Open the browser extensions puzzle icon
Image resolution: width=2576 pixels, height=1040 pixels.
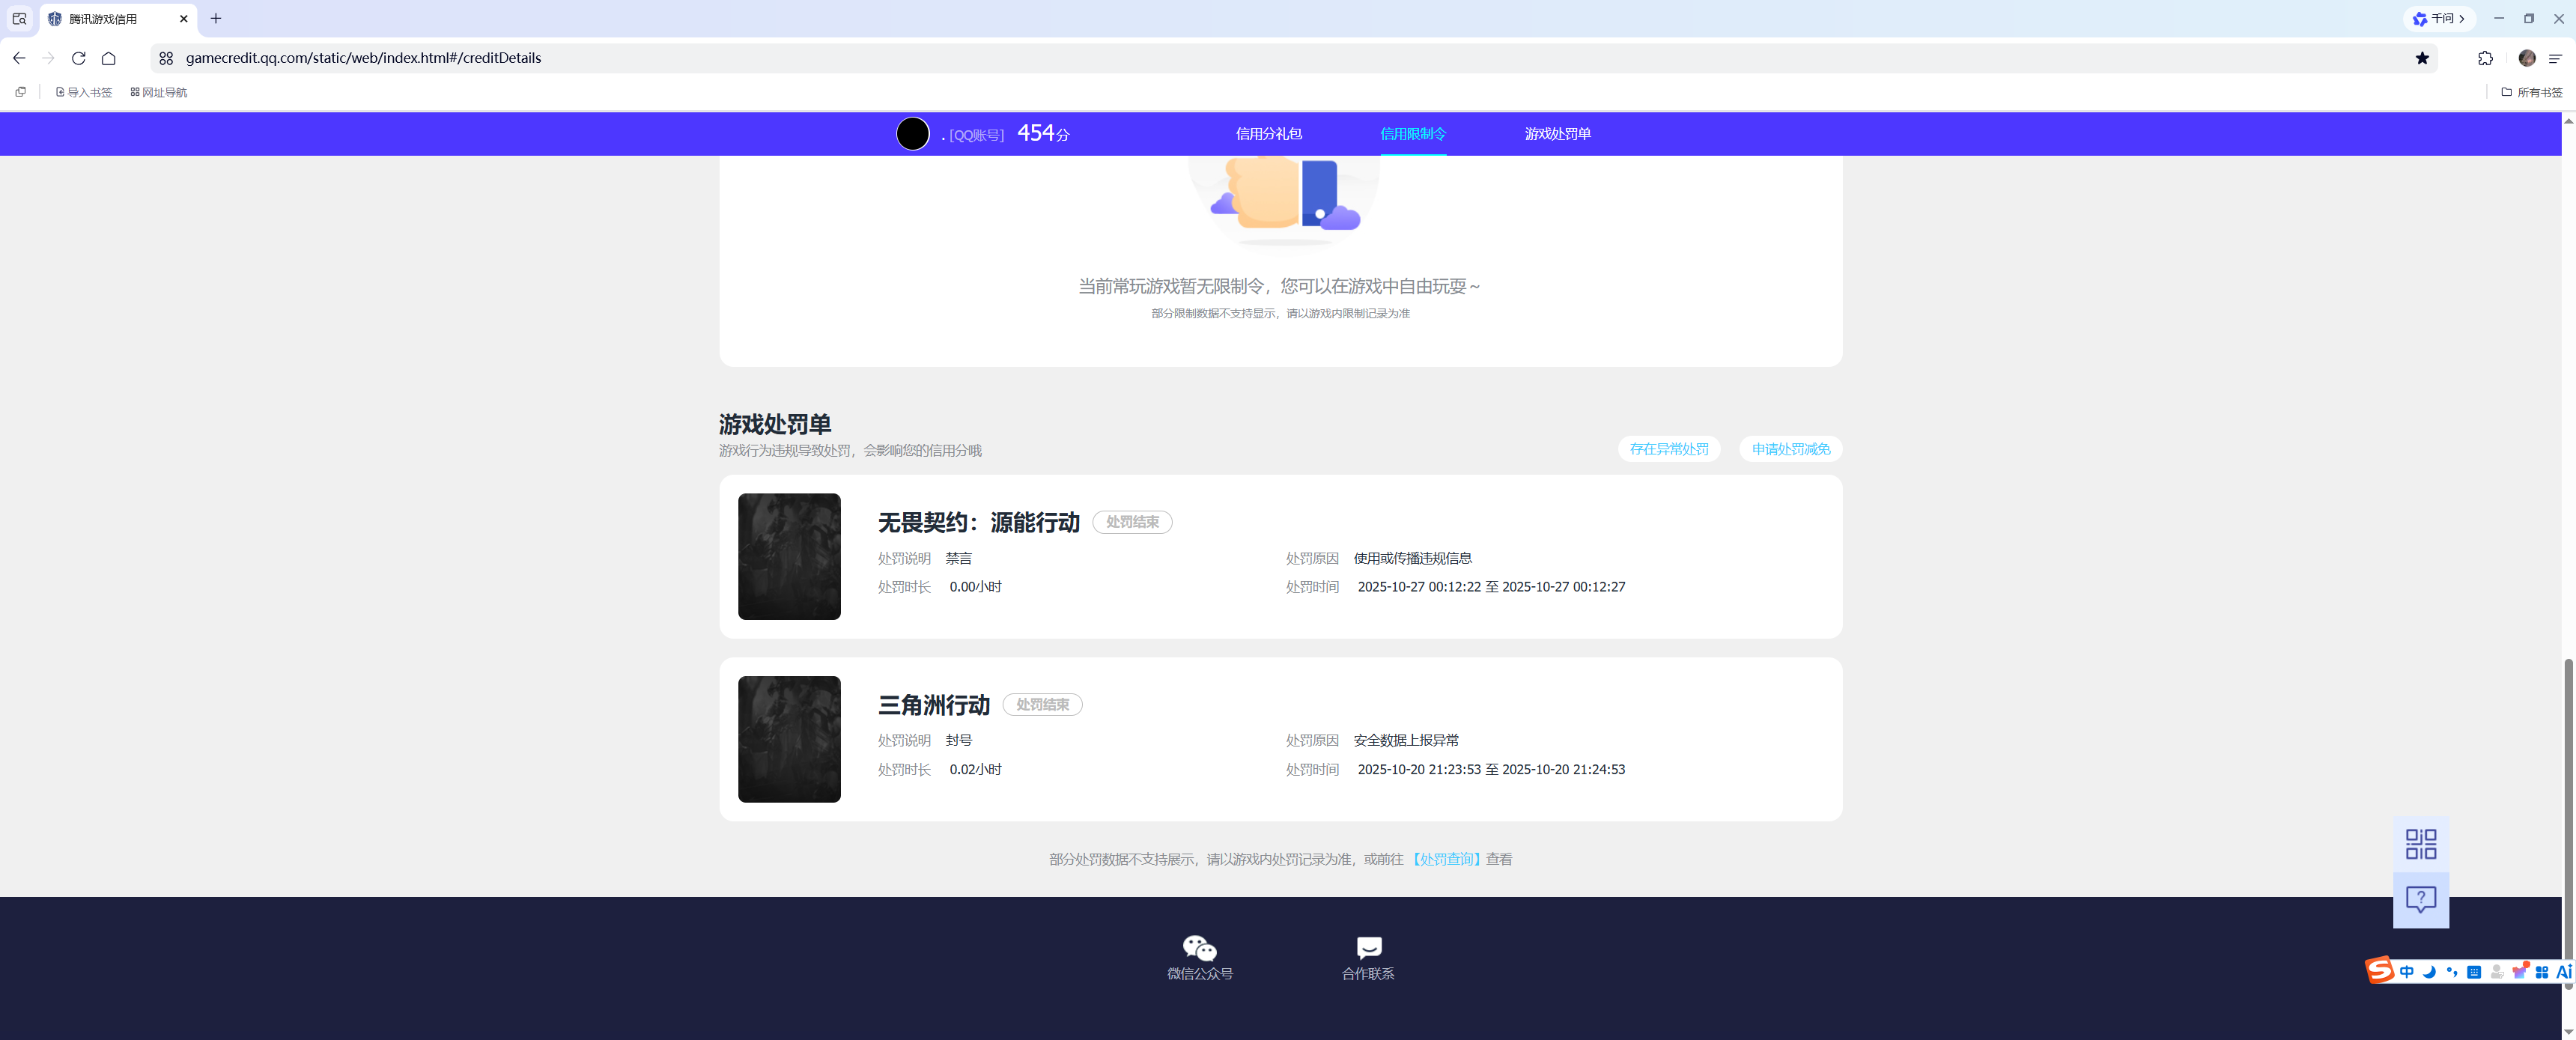(x=2486, y=58)
